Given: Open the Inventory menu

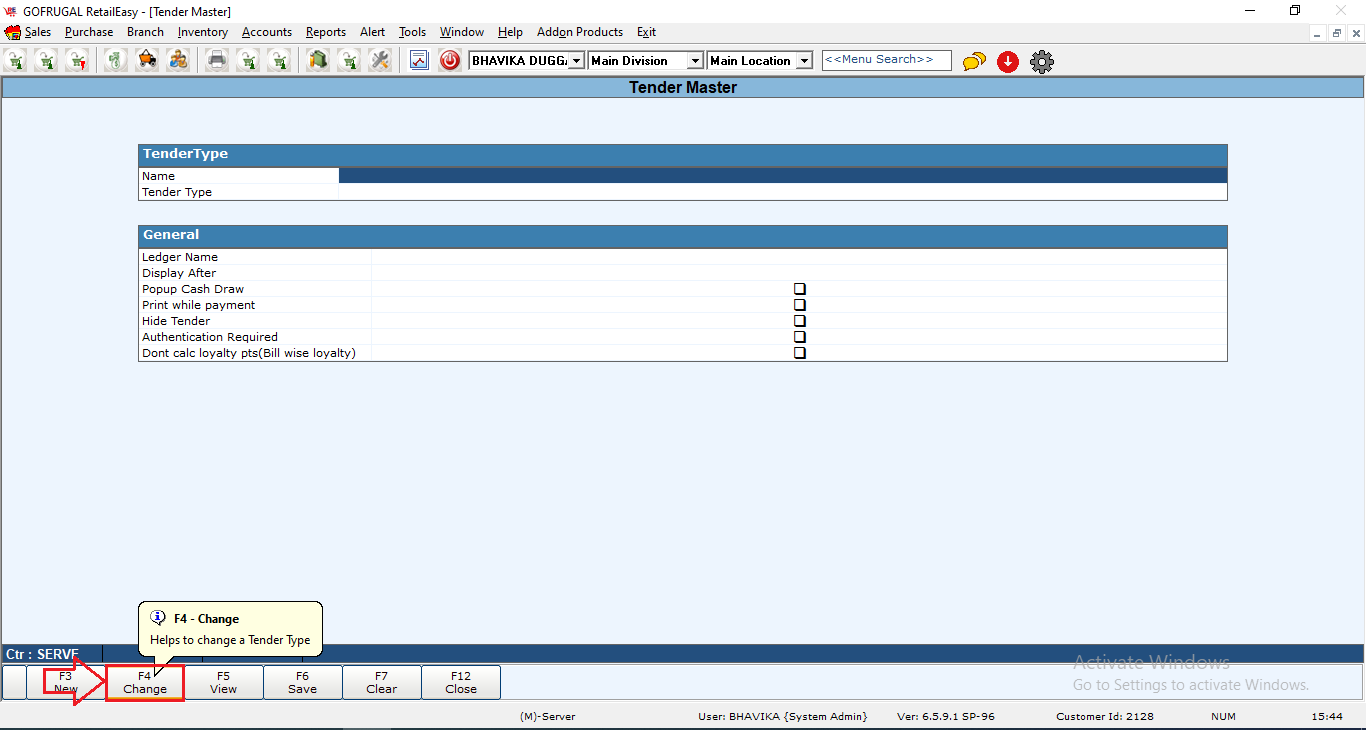Looking at the screenshot, I should tap(203, 32).
